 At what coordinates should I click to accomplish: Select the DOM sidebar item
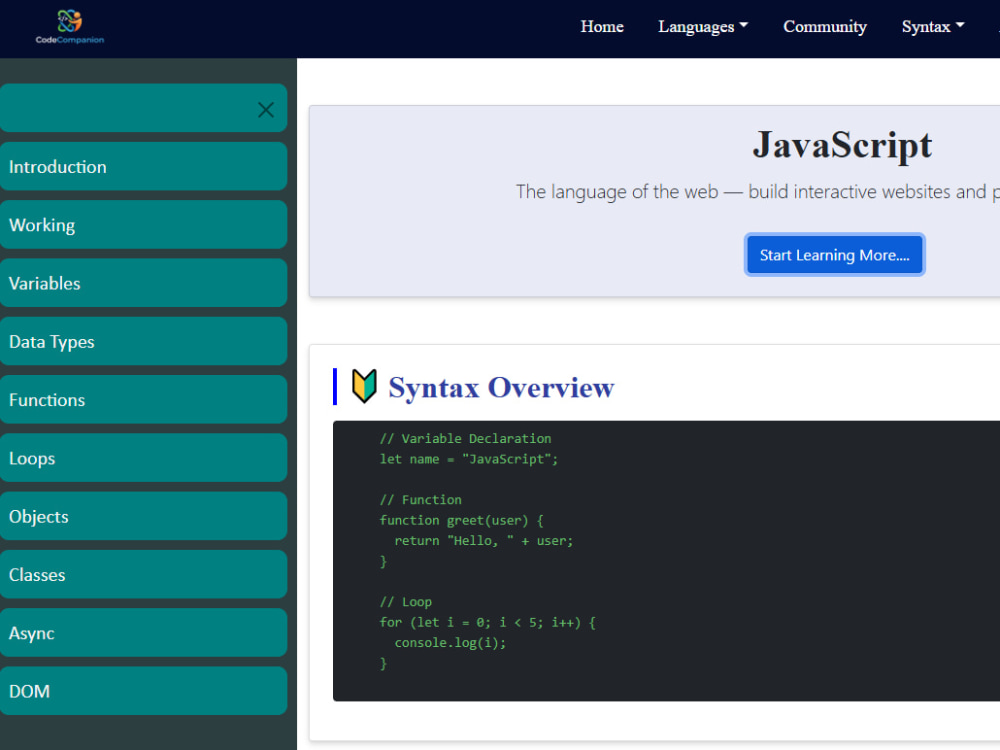(x=143, y=691)
